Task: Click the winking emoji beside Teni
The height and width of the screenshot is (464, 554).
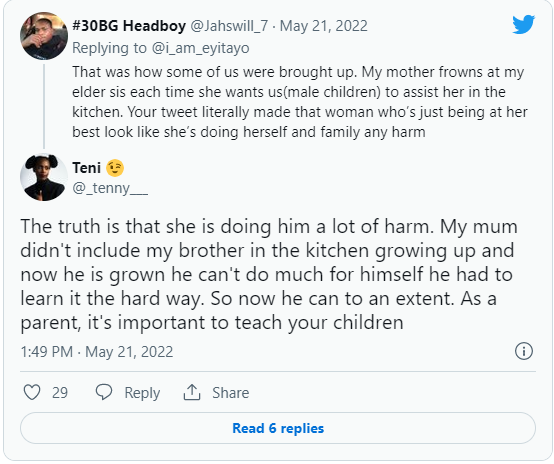Action: 115,168
